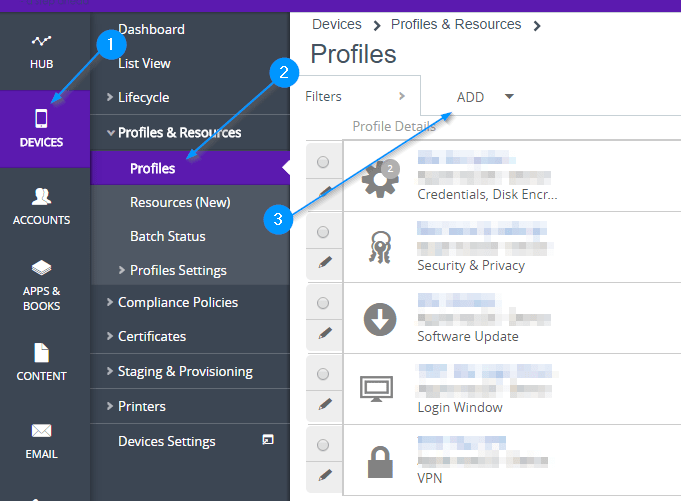Screen dimensions: 681x501
Task: Open Batch Status menu item
Action: tap(167, 236)
